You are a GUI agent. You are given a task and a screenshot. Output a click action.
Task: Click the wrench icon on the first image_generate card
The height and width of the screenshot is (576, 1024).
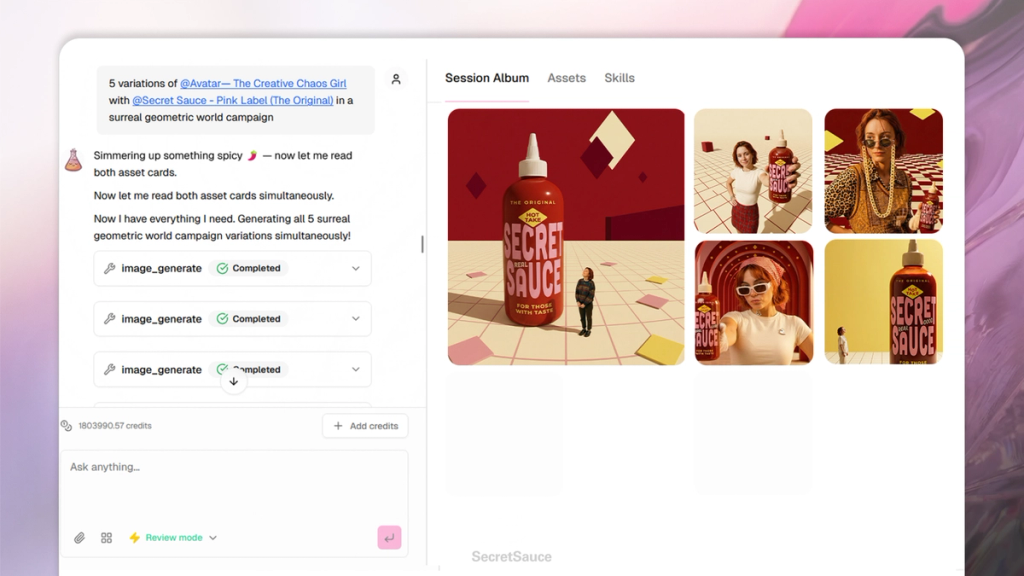[110, 268]
